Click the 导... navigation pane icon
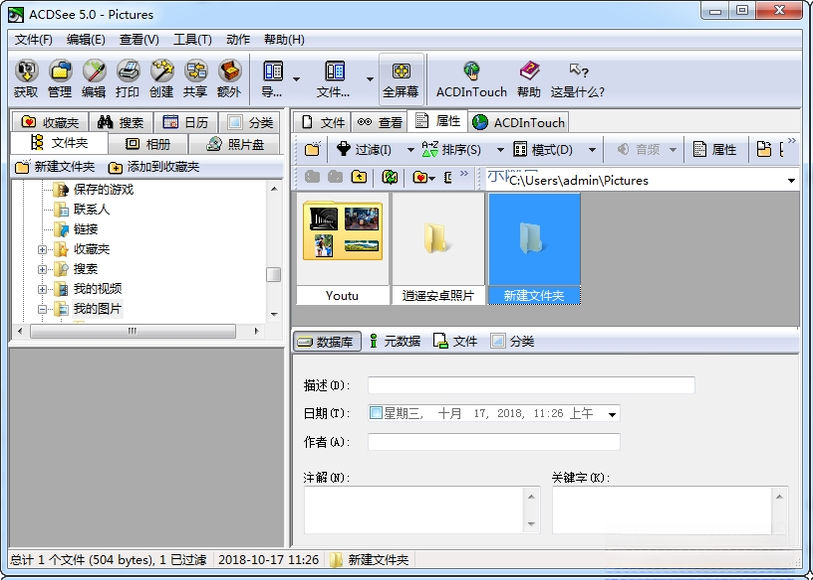813x580 pixels. [272, 79]
